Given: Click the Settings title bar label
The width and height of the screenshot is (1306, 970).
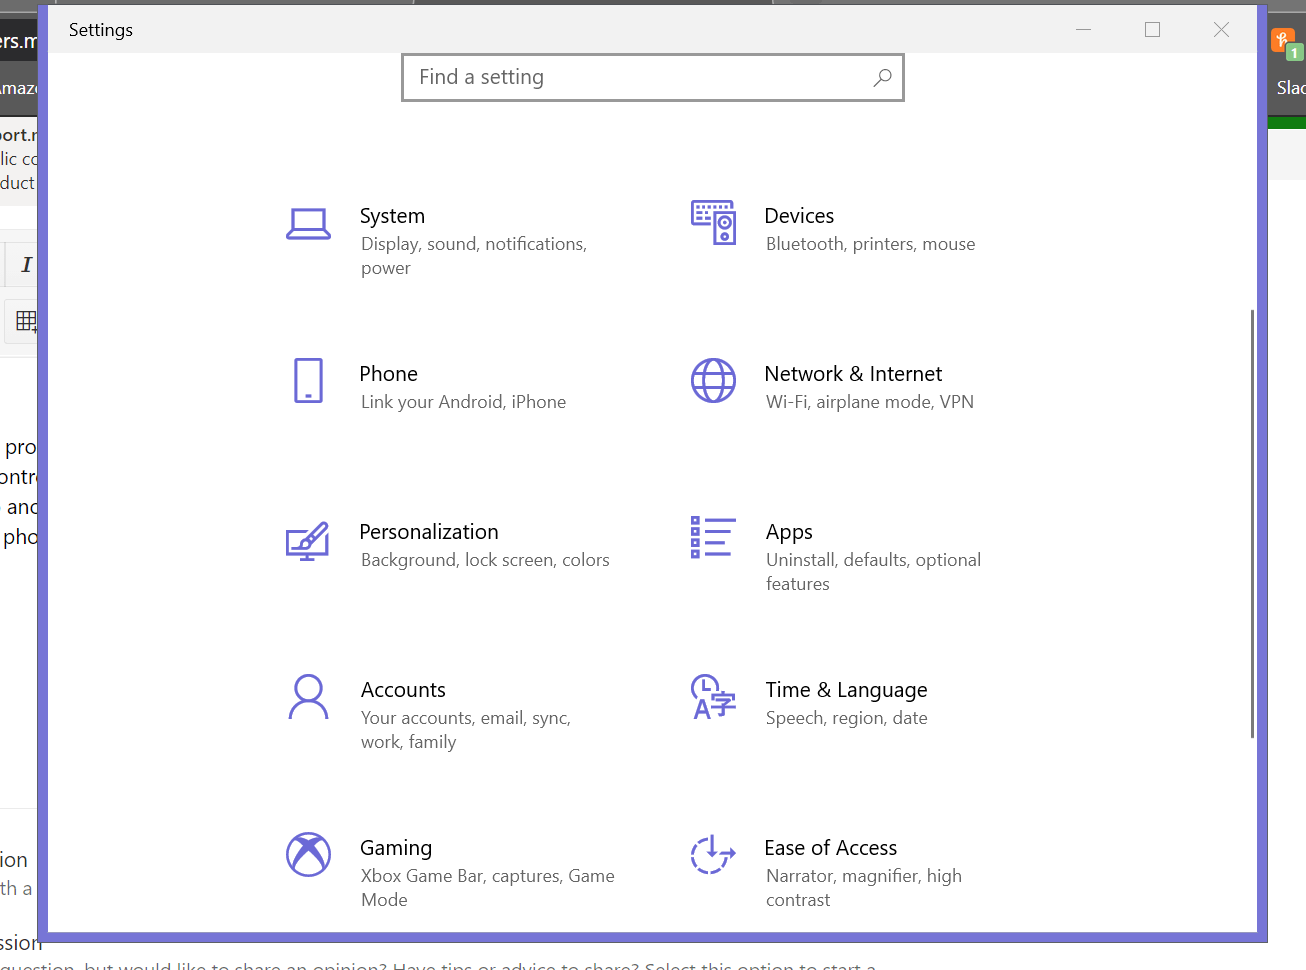Looking at the screenshot, I should [100, 29].
